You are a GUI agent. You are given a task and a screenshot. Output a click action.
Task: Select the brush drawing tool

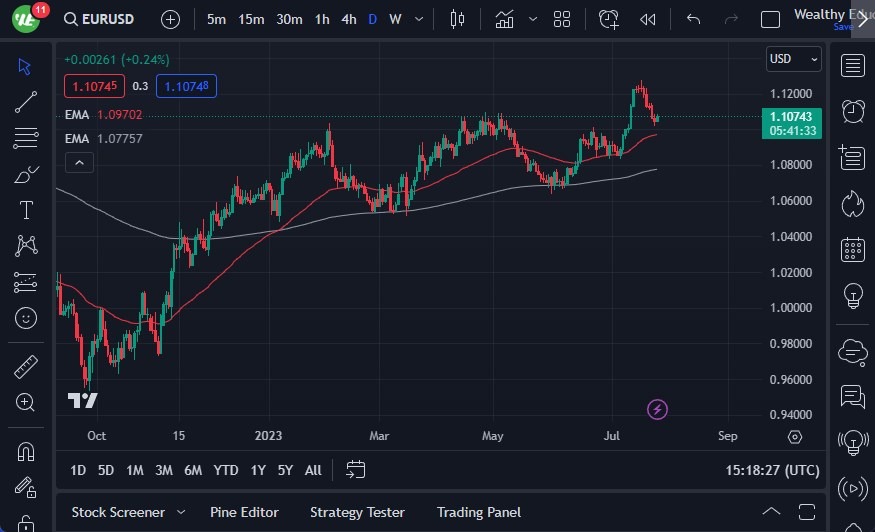click(x=26, y=175)
